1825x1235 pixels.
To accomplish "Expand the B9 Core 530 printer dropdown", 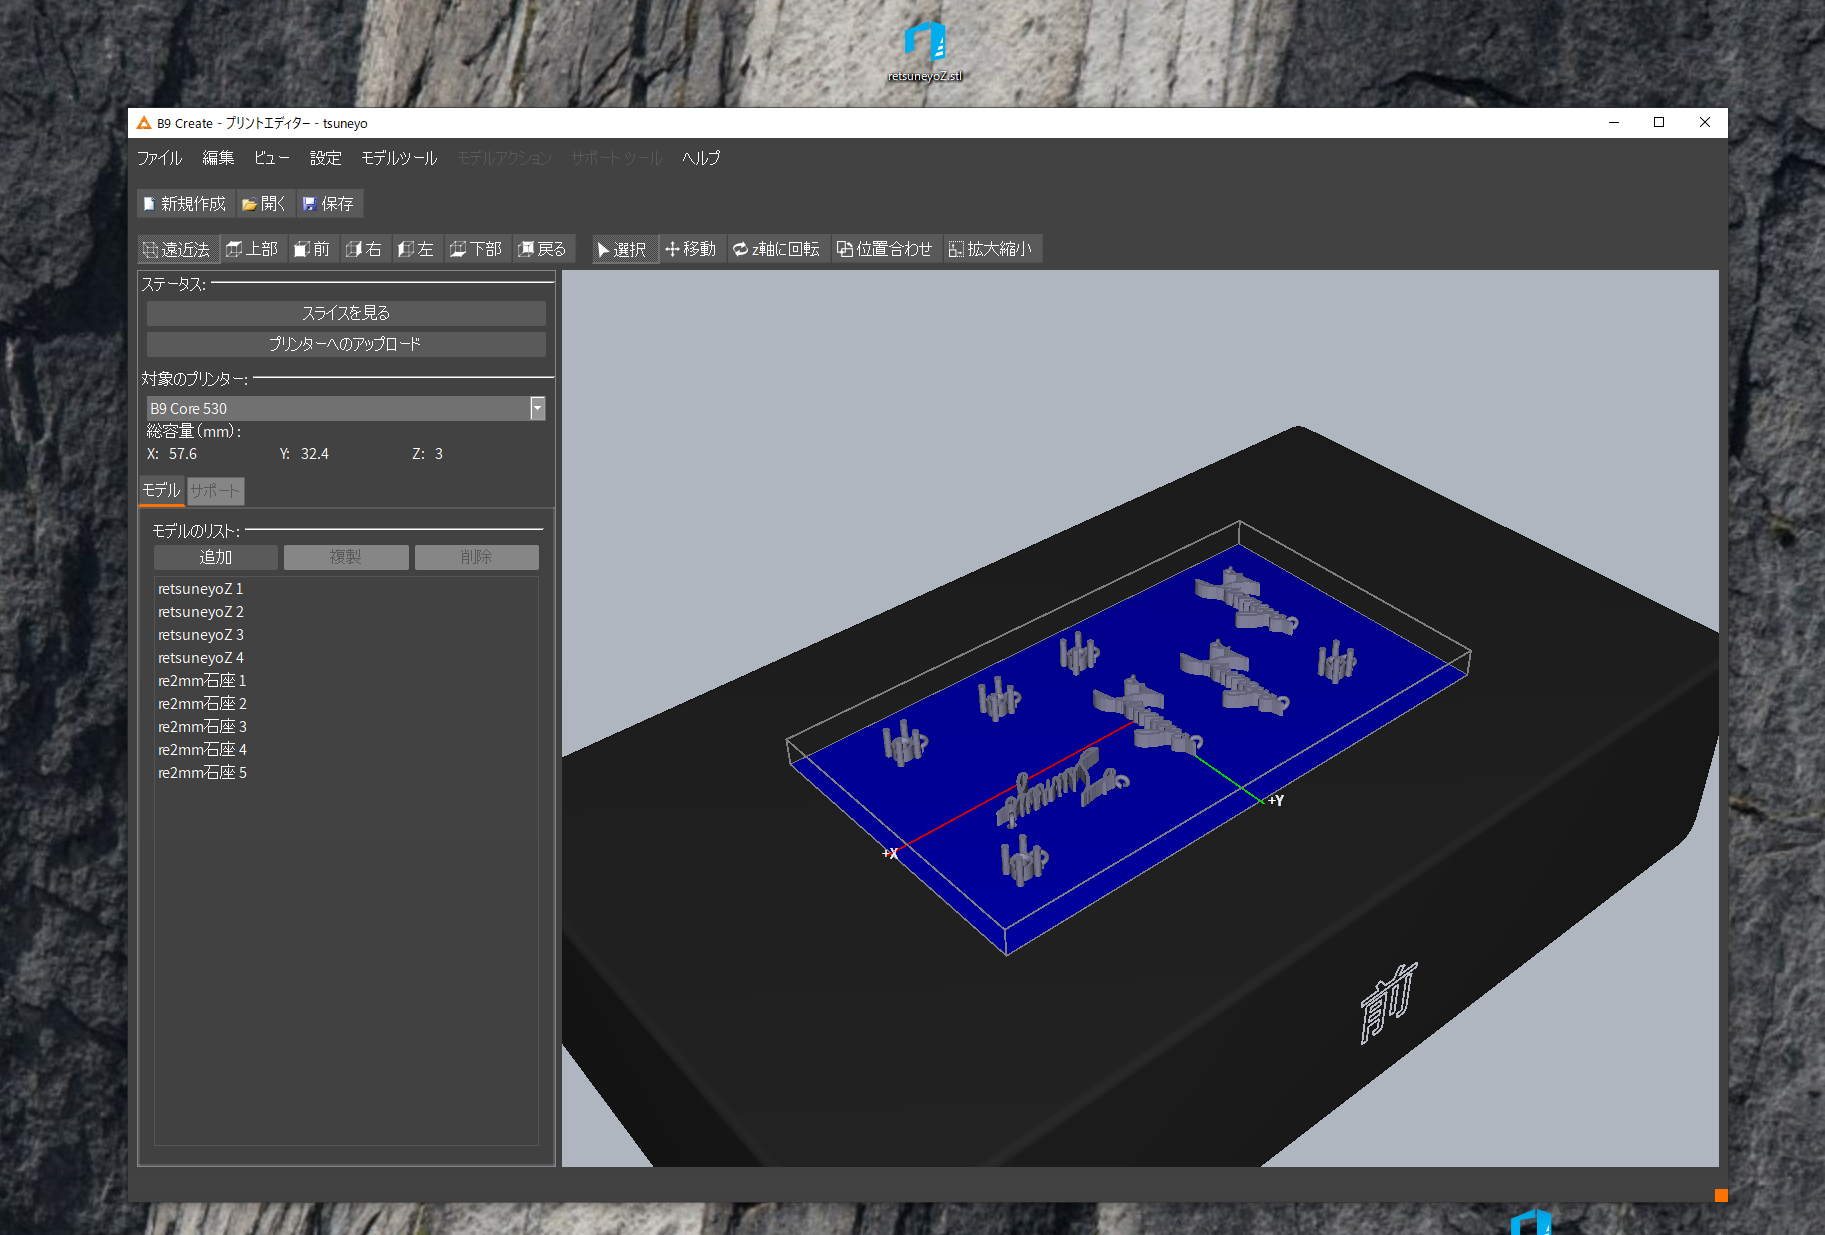I will tap(537, 408).
